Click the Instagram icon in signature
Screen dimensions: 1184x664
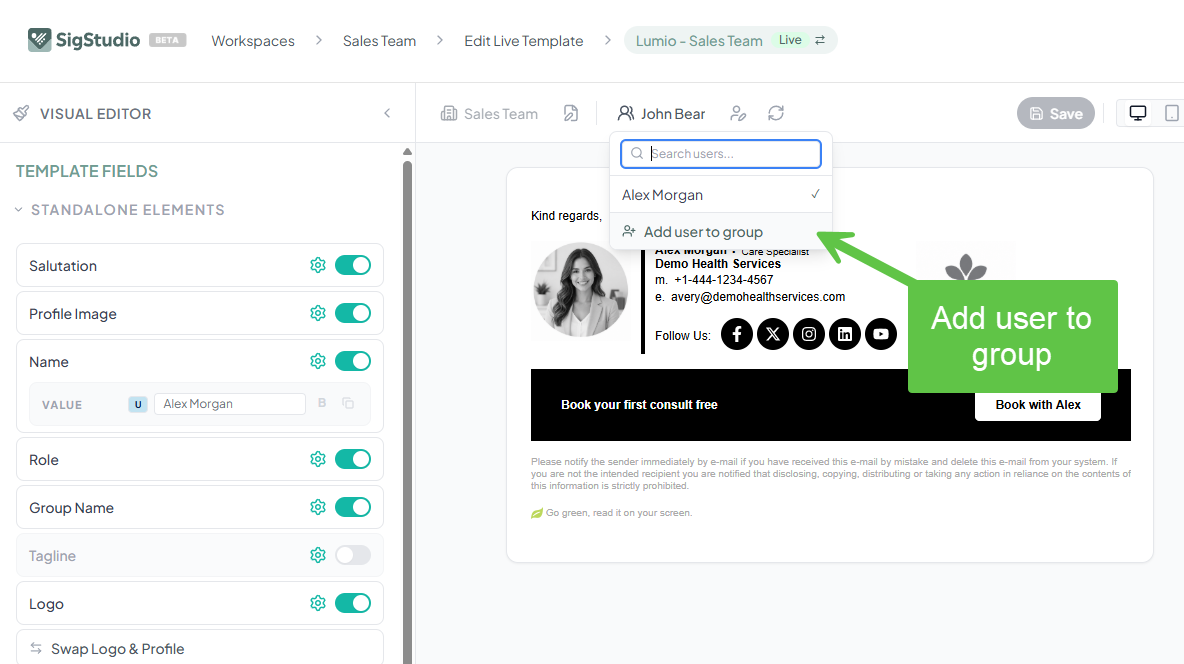tap(809, 334)
